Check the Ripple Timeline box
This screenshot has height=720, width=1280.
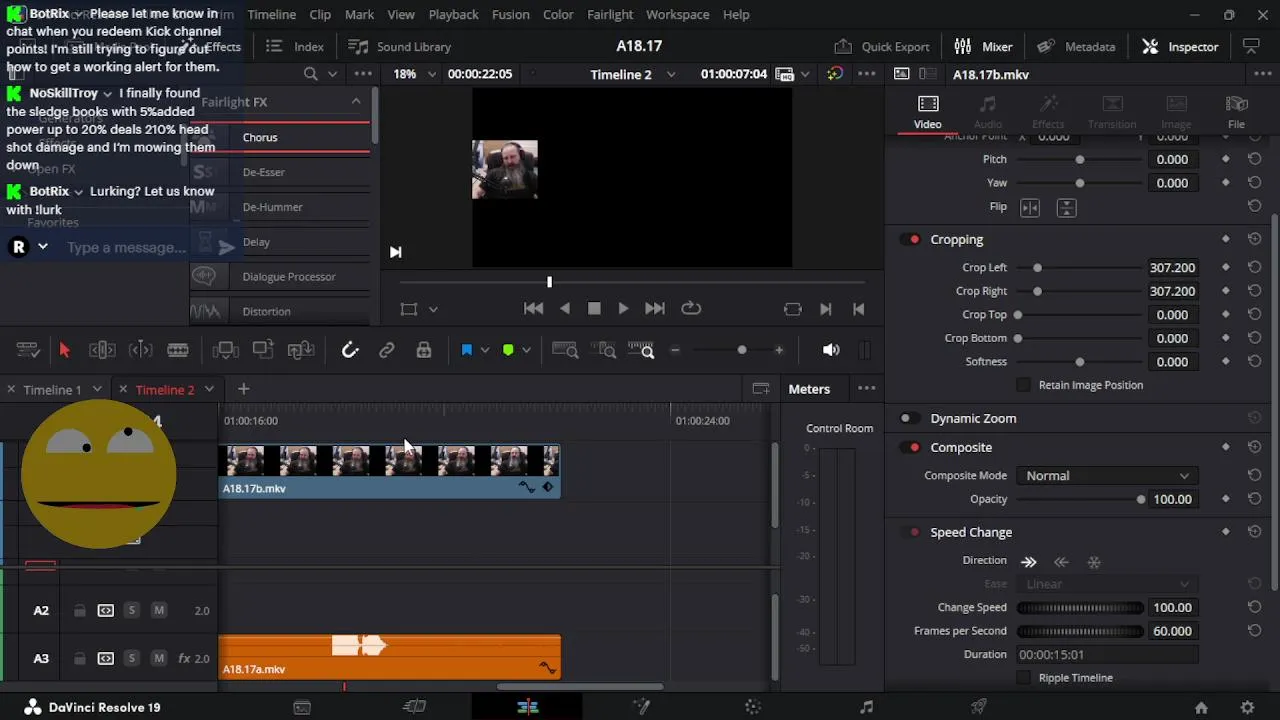point(1023,678)
